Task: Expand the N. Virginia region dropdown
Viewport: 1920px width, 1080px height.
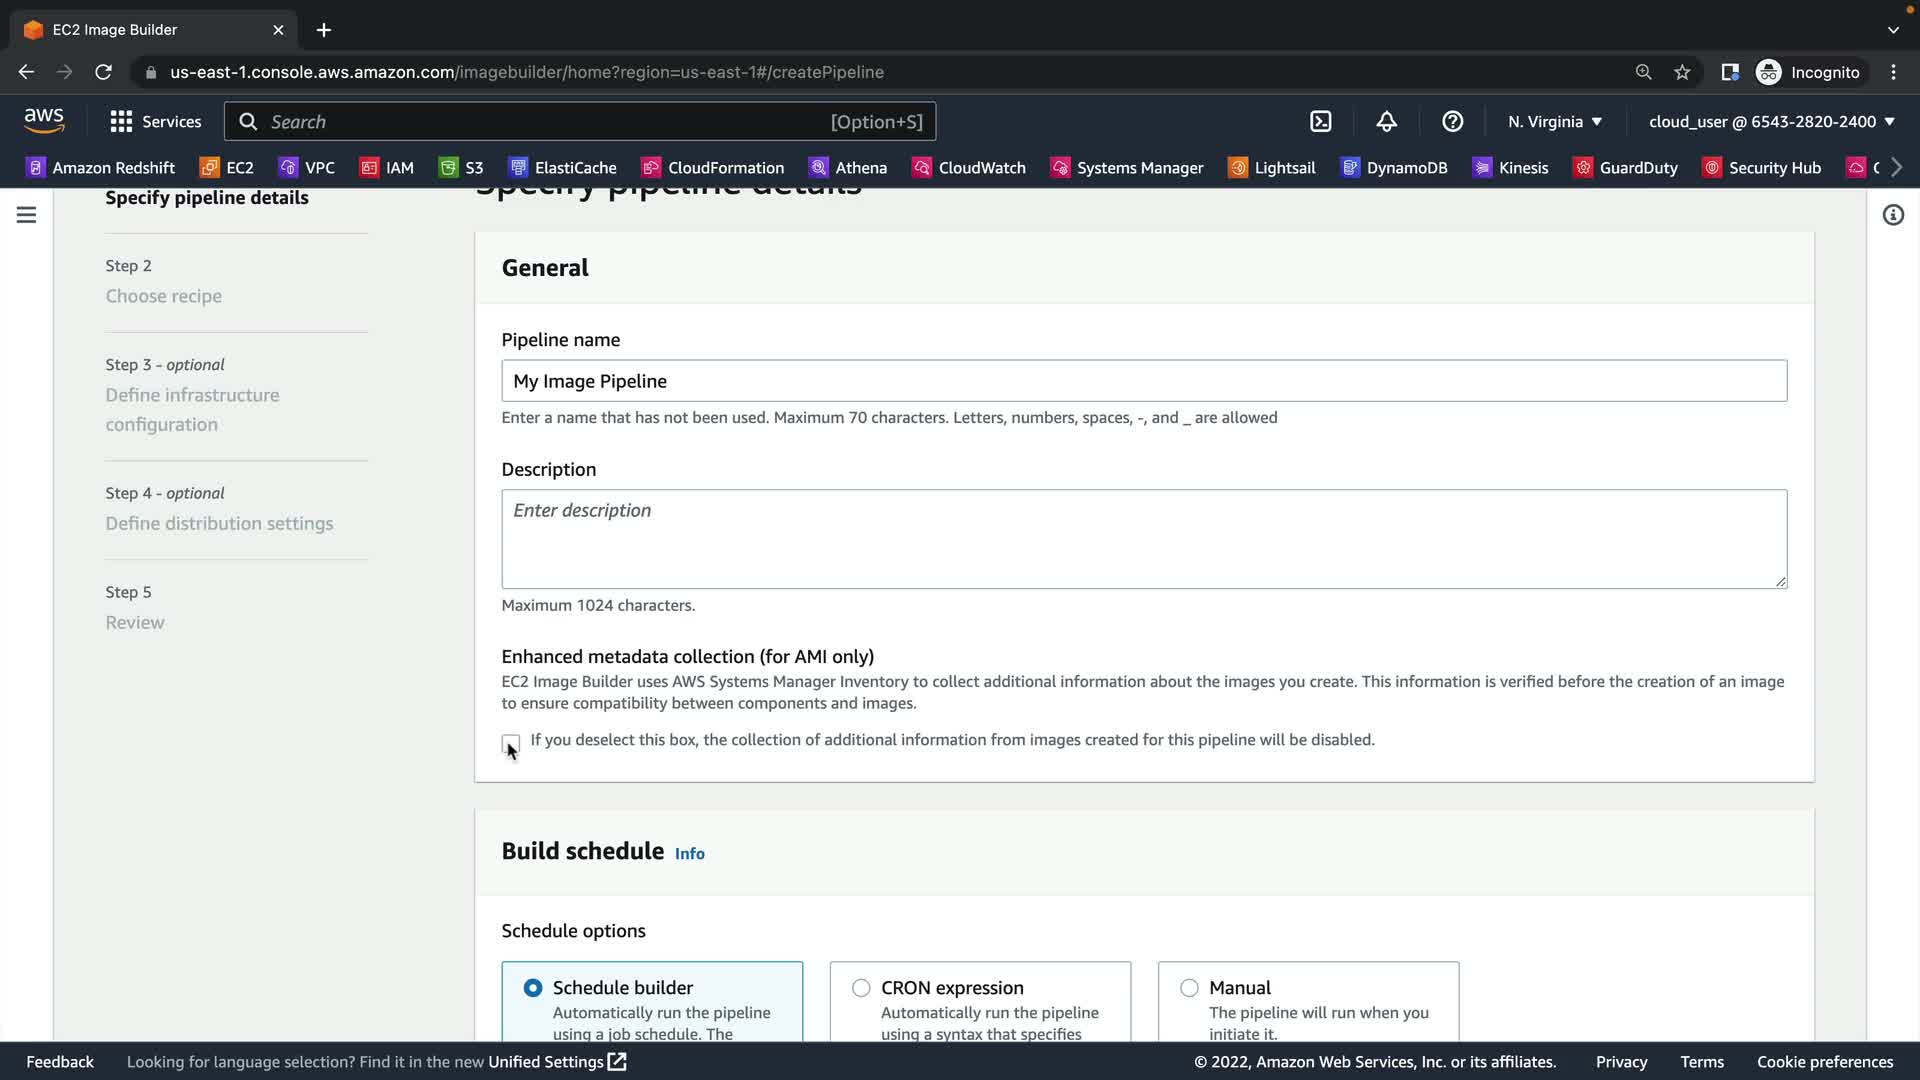Action: coord(1555,121)
